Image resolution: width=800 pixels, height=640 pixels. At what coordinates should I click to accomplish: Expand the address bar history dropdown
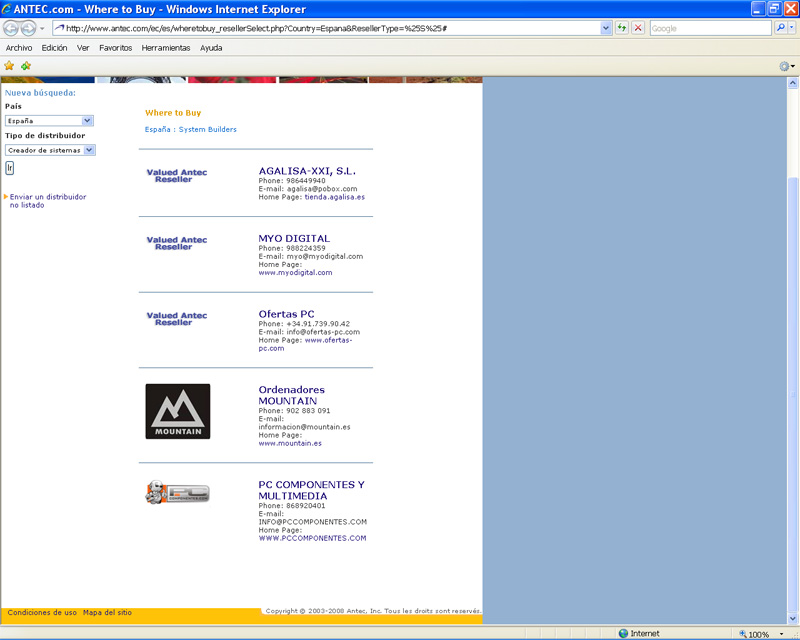(606, 29)
